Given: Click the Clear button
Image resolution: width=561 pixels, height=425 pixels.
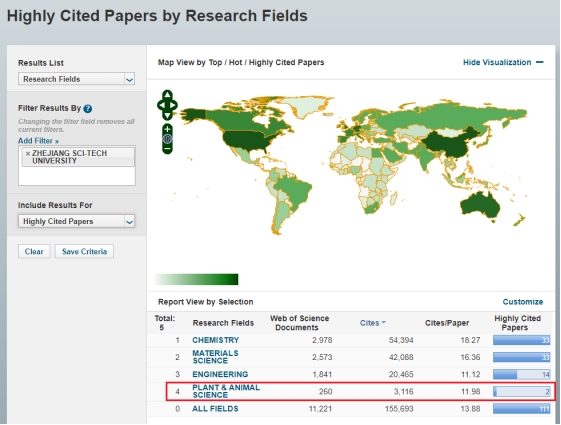Looking at the screenshot, I should point(34,251).
